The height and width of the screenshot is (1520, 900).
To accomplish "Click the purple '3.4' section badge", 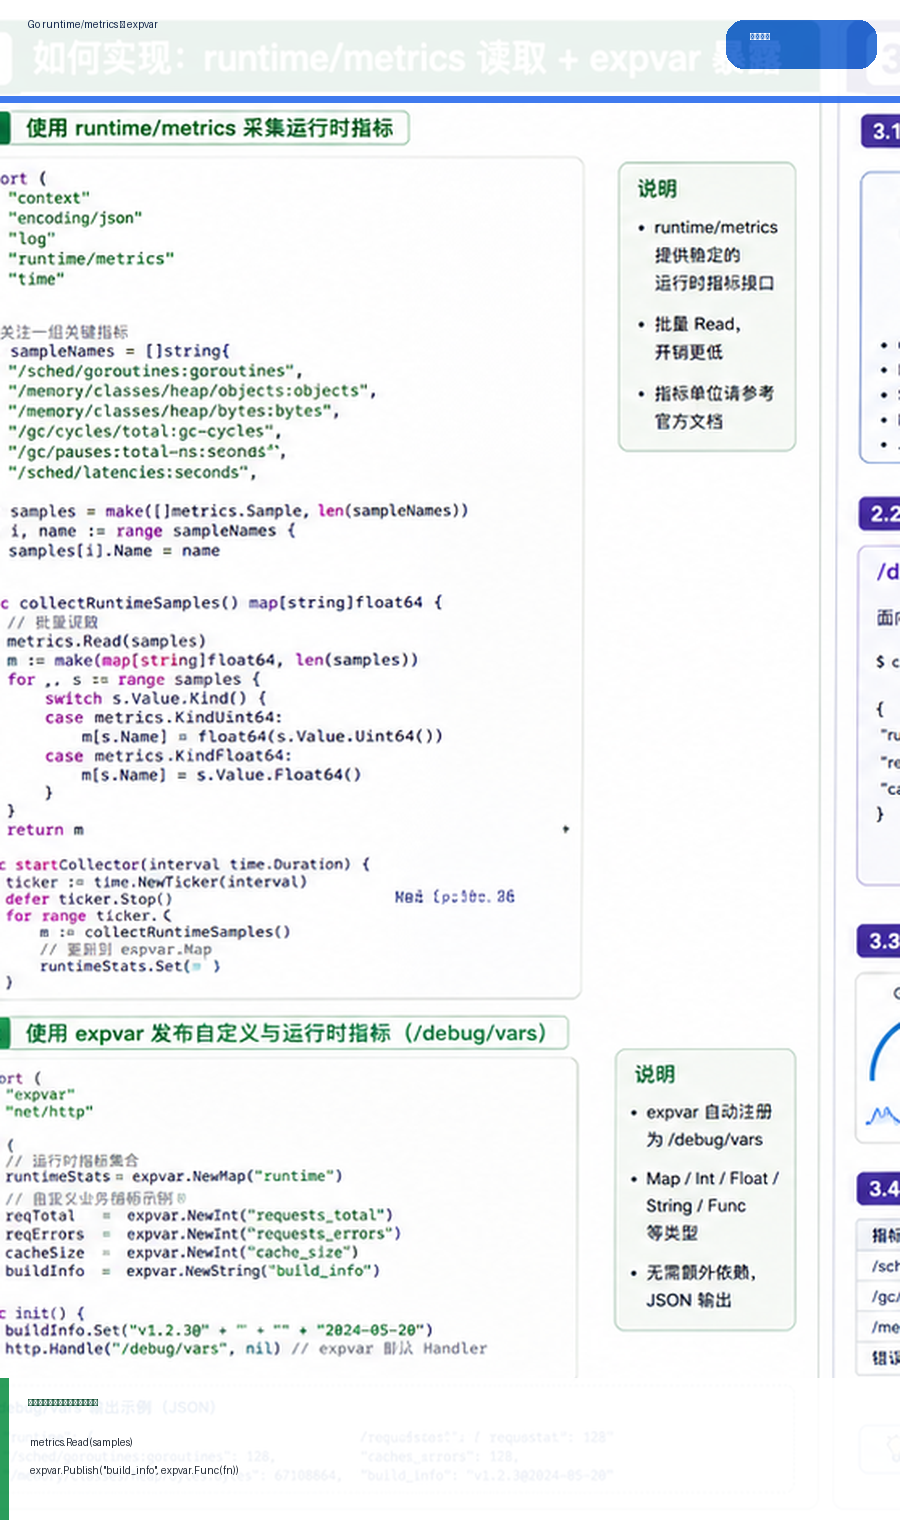I will point(879,1189).
